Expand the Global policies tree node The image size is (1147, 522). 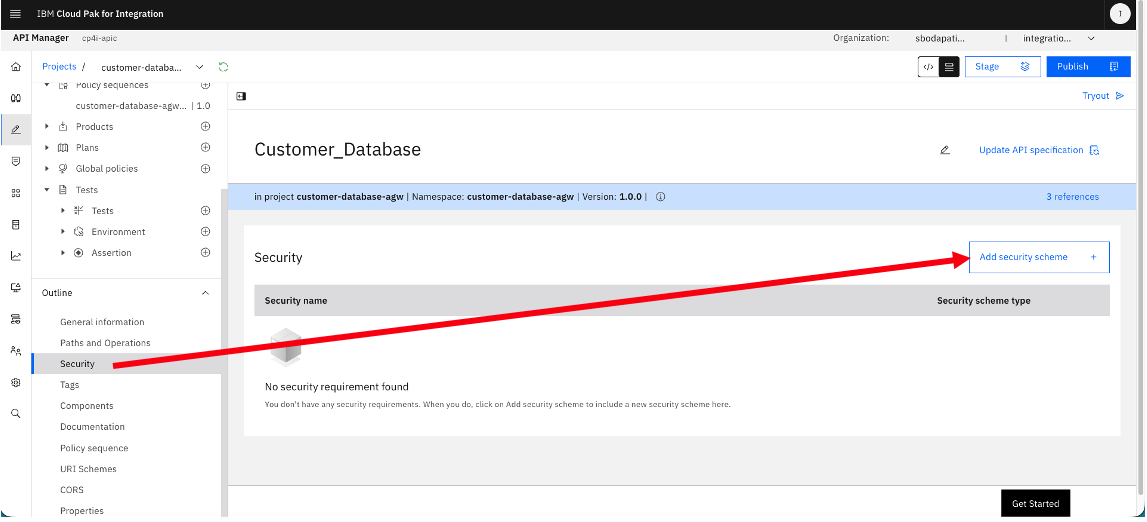pyautogui.click(x=47, y=169)
